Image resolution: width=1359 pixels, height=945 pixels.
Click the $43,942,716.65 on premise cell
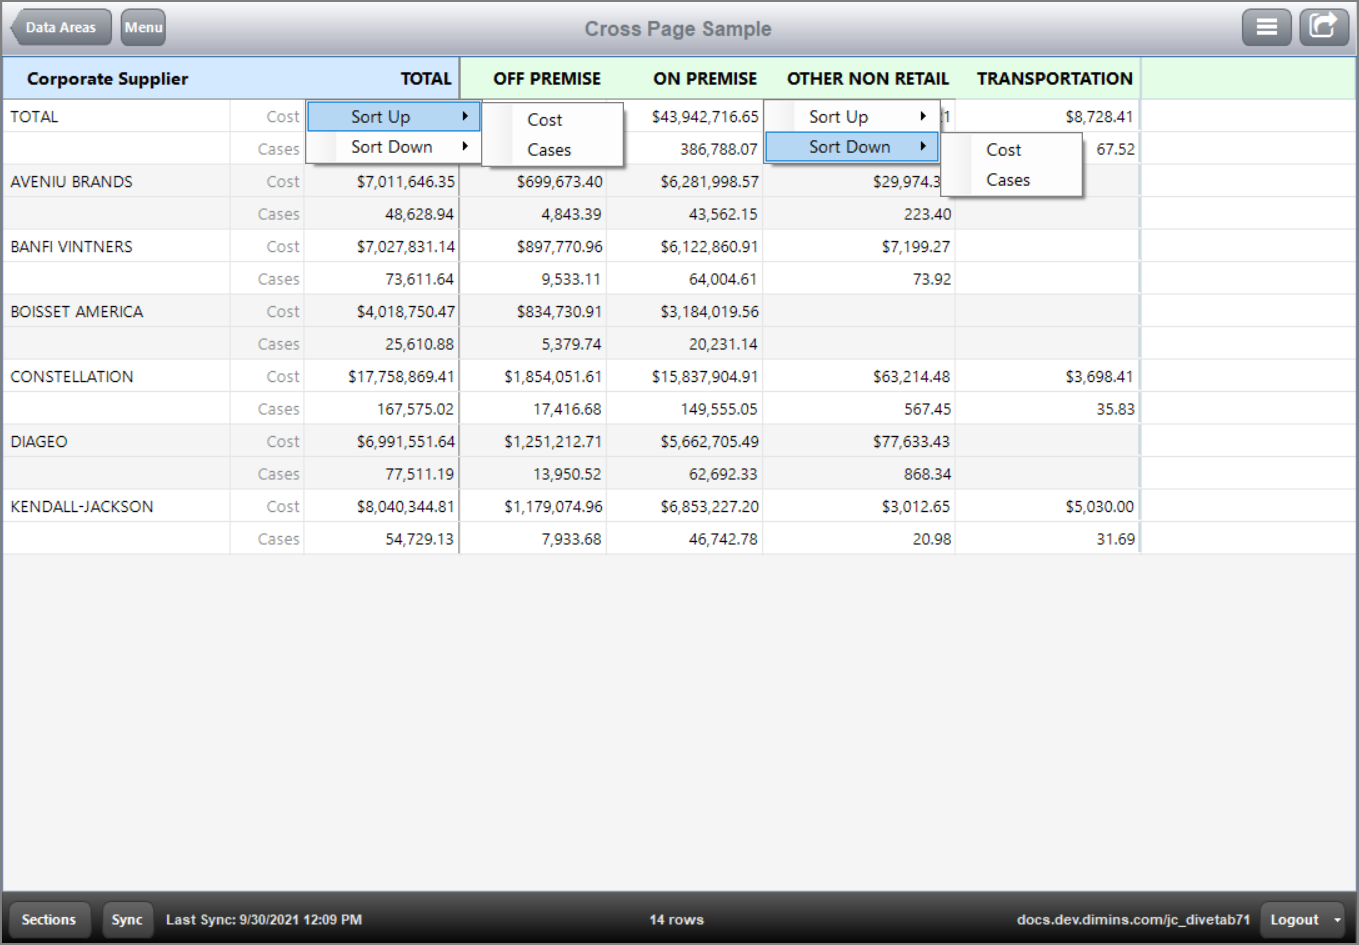coord(705,117)
